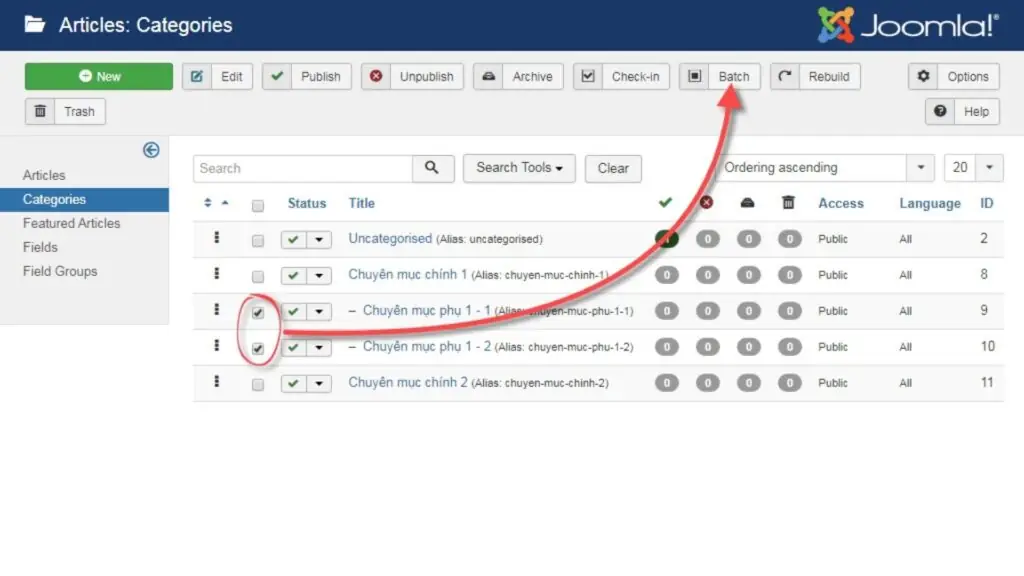The width and height of the screenshot is (1024, 576).
Task: Open the Help page
Action: coord(962,112)
